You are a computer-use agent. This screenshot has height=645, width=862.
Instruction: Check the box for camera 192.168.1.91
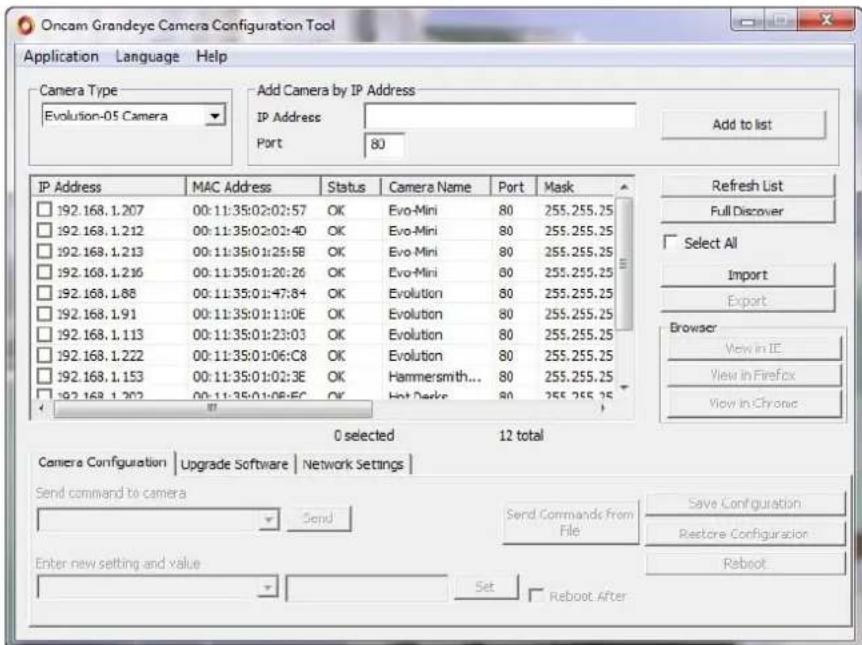[x=45, y=313]
